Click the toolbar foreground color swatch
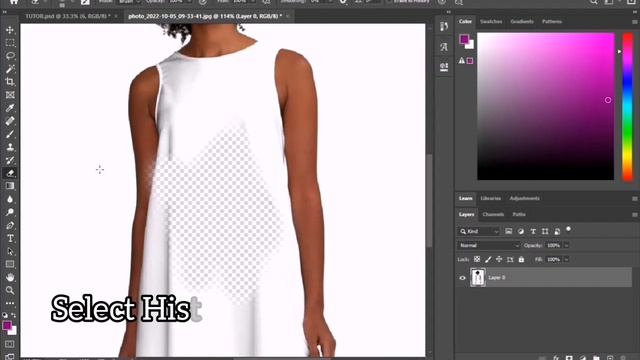Image resolution: width=640 pixels, height=360 pixels. pos(7,326)
